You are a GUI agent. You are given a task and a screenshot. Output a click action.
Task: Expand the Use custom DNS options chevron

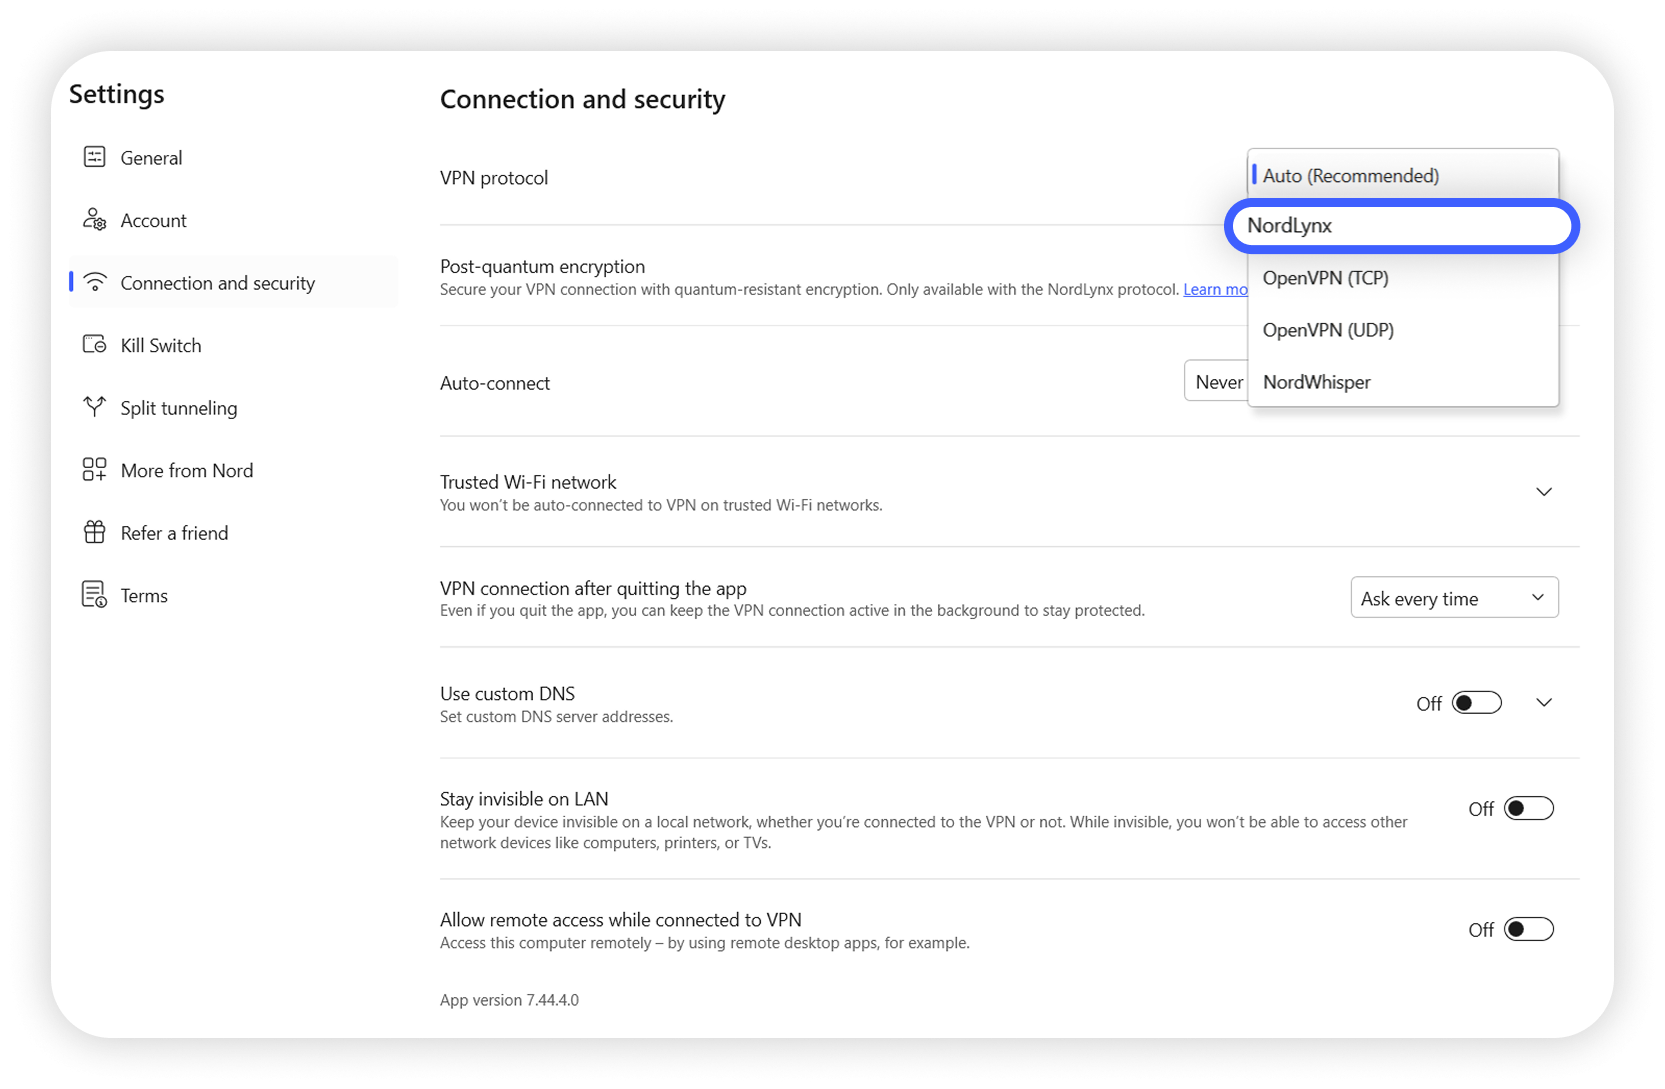[1544, 703]
